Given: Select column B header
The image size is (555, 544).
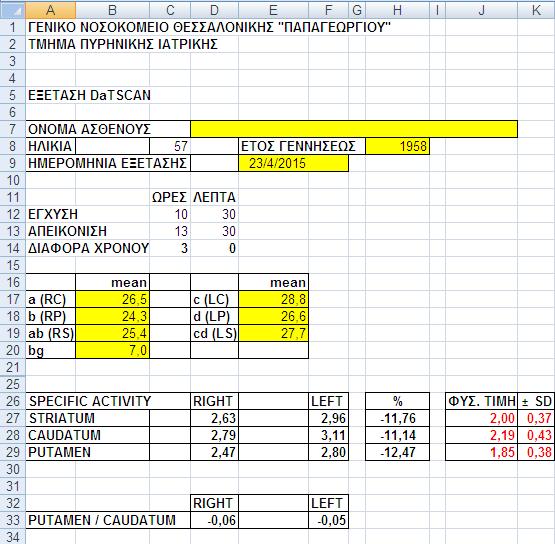Looking at the screenshot, I should point(113,10).
